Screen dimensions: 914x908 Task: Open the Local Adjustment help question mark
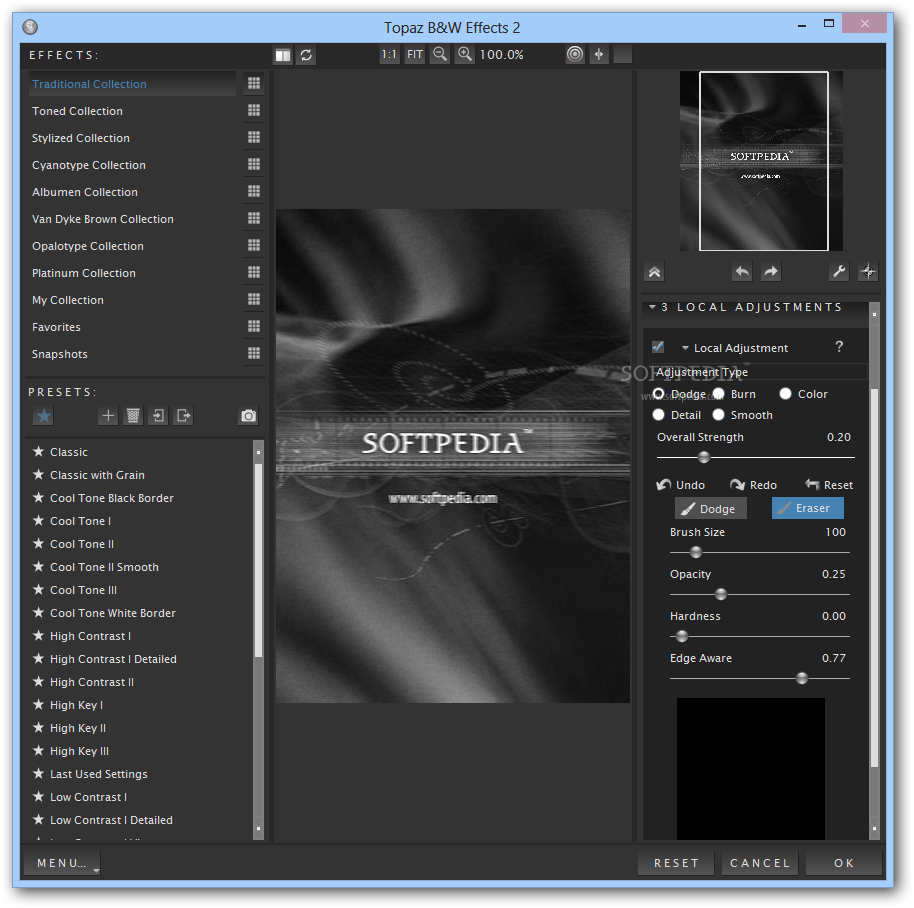pos(839,347)
